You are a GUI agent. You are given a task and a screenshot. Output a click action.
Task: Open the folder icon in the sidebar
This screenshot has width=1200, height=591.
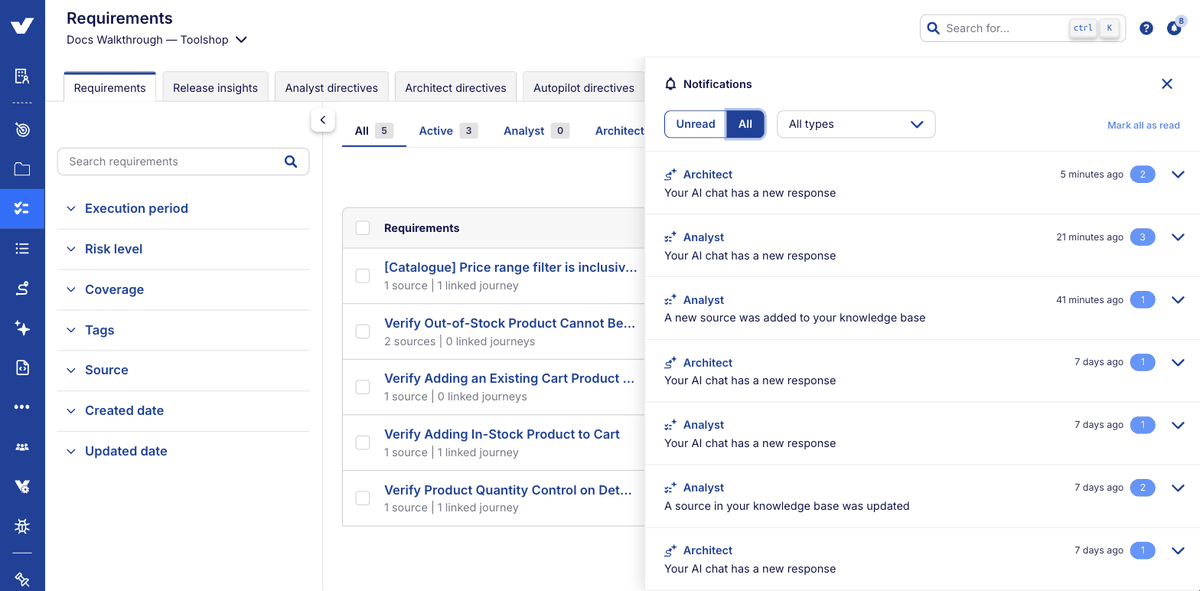pos(22,169)
